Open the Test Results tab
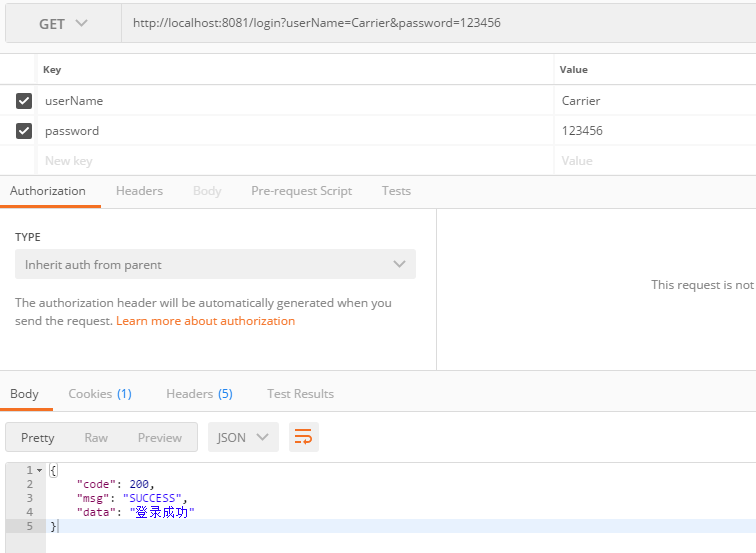Image resolution: width=756 pixels, height=553 pixels. pos(300,394)
